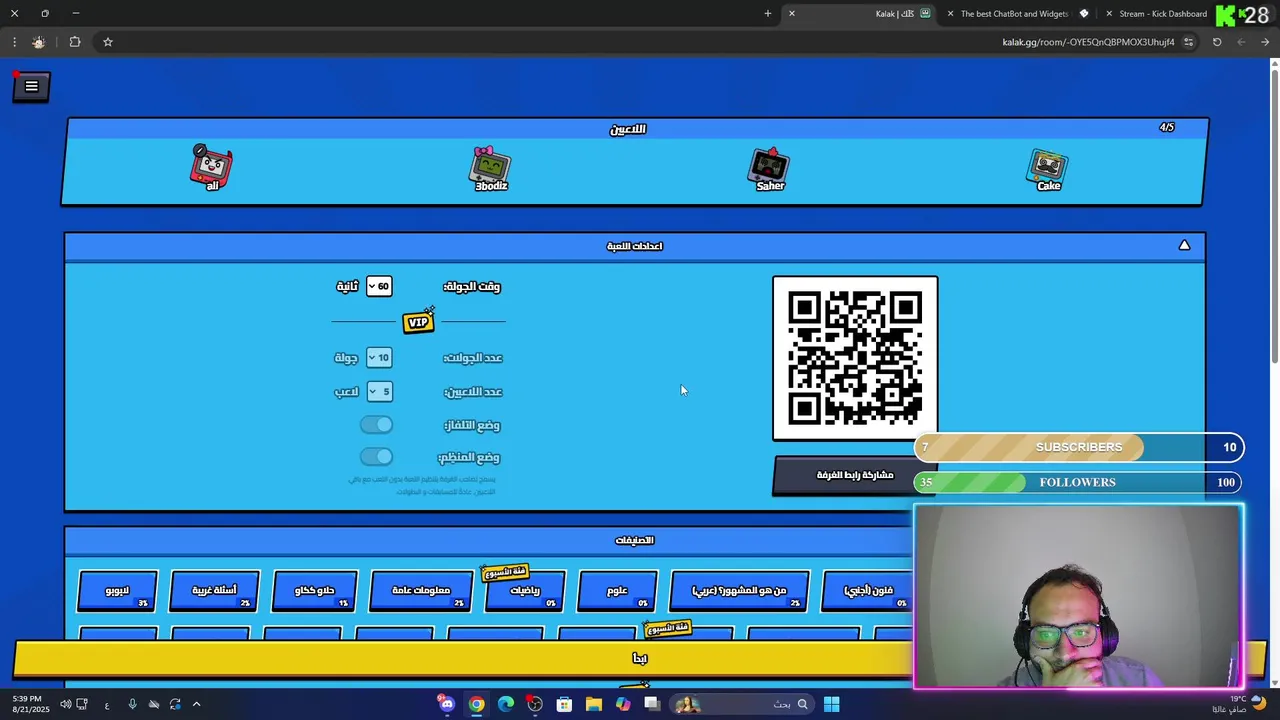Reload the page

click(1217, 42)
